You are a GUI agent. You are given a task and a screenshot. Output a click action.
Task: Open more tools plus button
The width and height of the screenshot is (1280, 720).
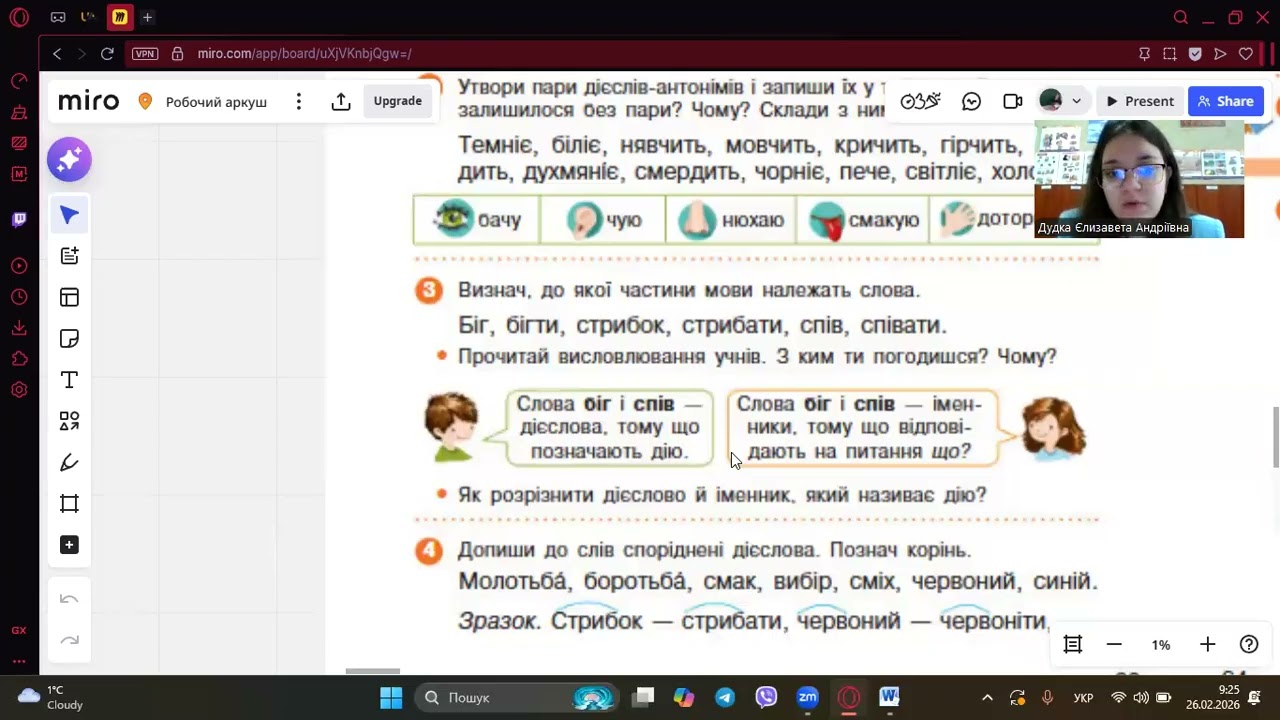[69, 545]
